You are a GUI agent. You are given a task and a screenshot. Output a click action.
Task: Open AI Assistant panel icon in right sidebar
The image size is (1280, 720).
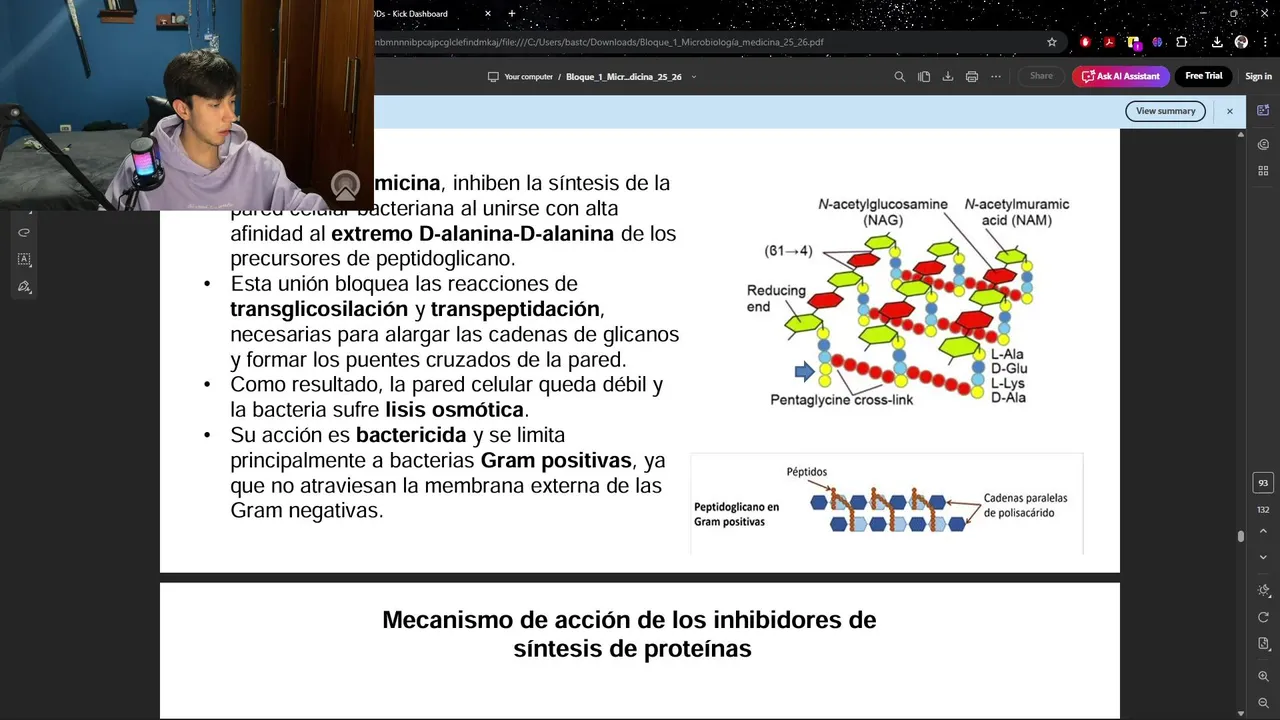(x=1263, y=110)
